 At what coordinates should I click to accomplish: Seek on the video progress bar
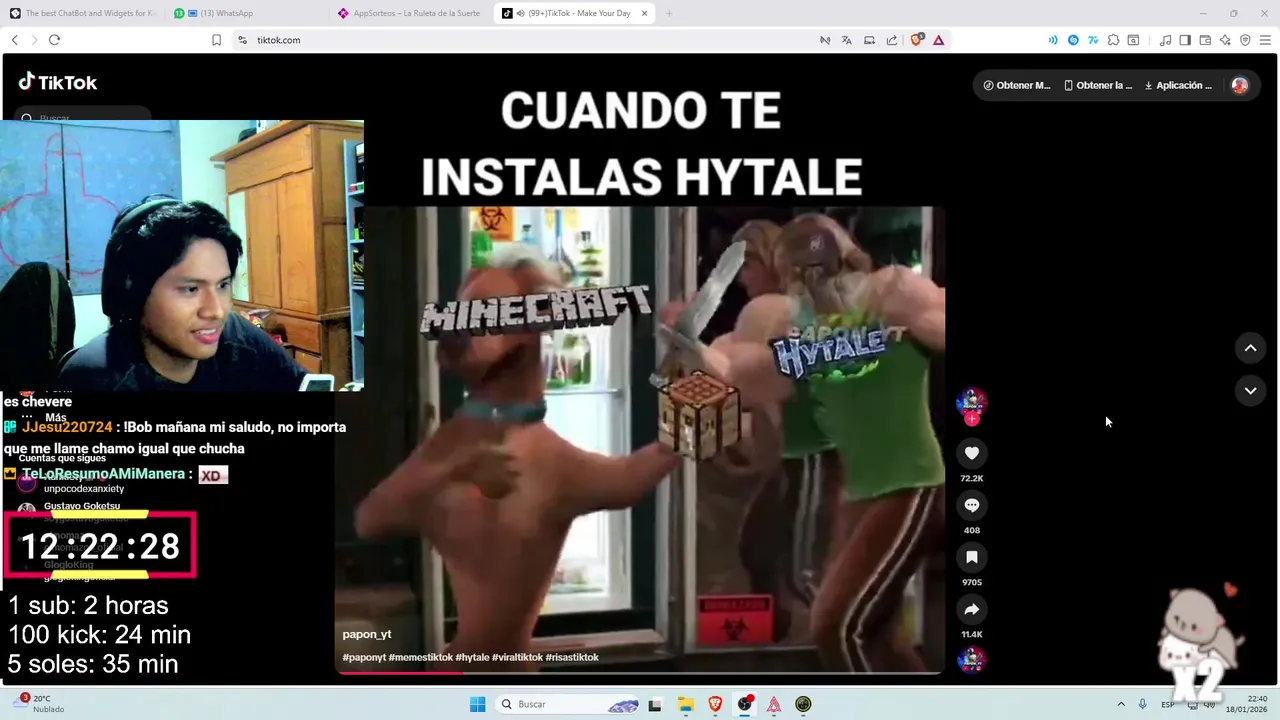640,672
